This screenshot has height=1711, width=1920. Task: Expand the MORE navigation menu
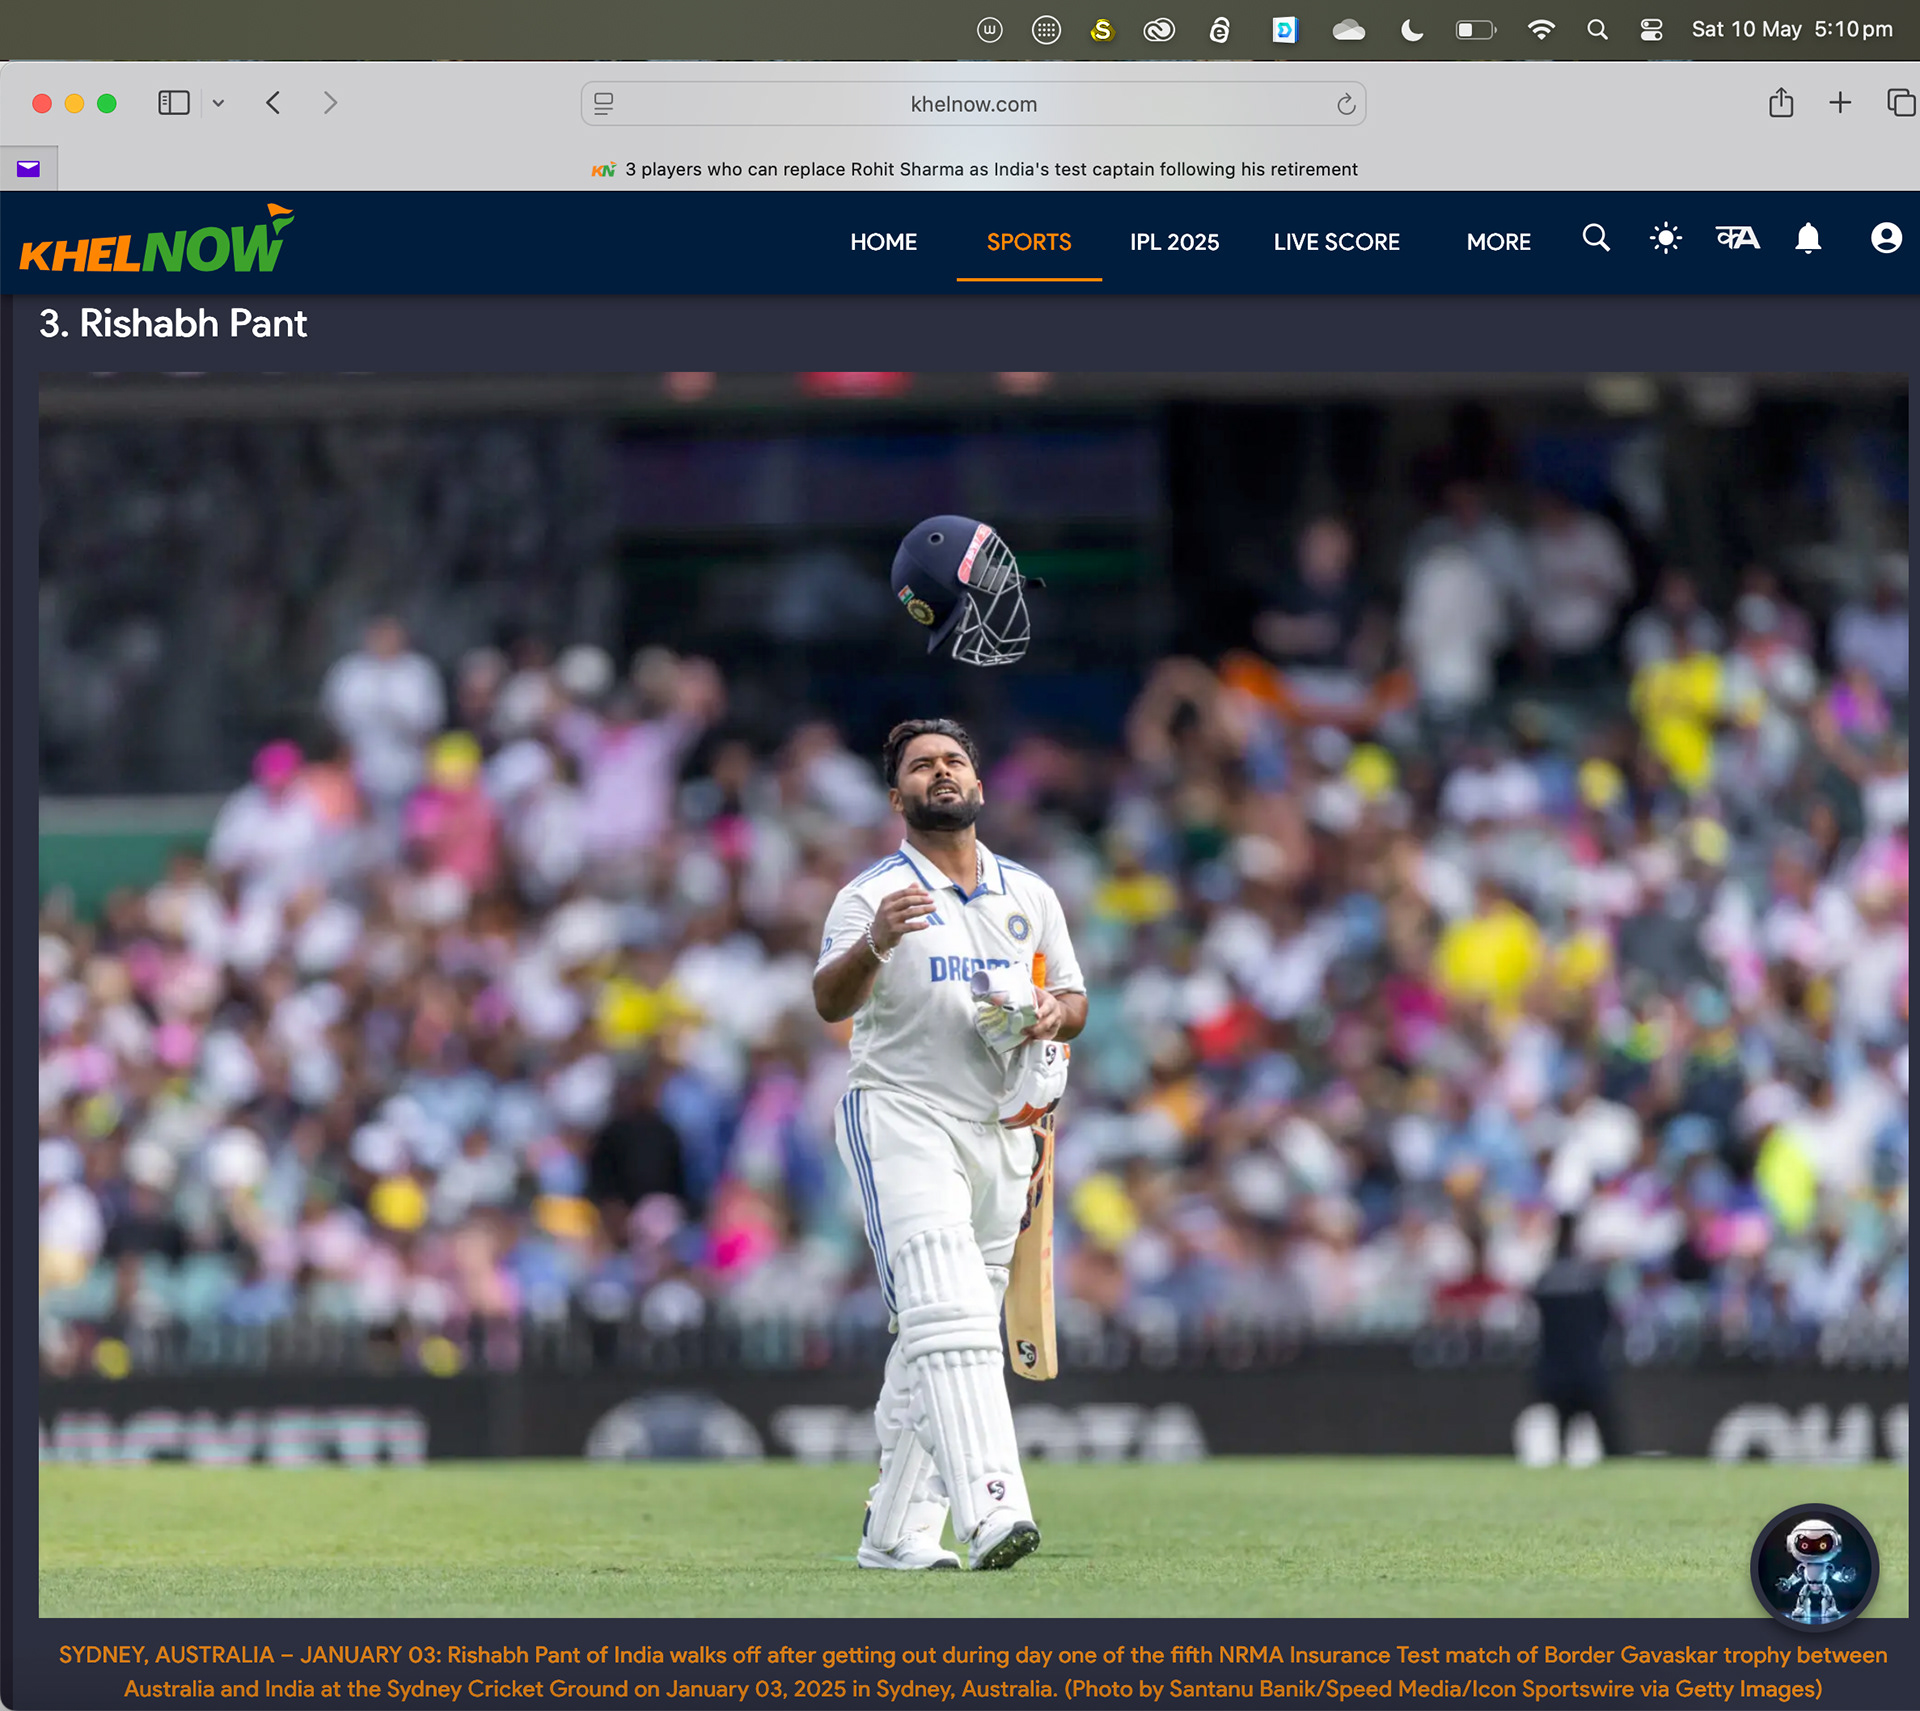click(1498, 242)
